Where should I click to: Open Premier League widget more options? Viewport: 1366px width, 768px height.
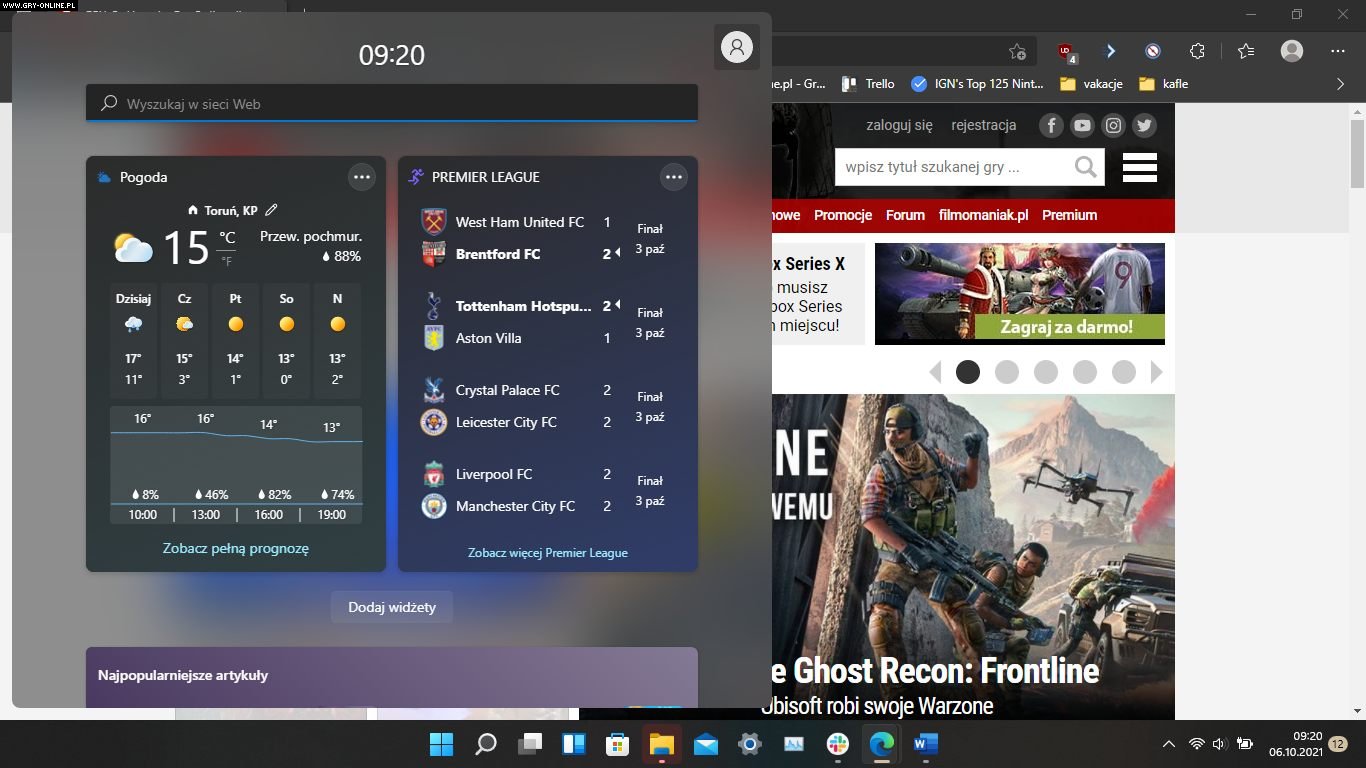(x=674, y=177)
